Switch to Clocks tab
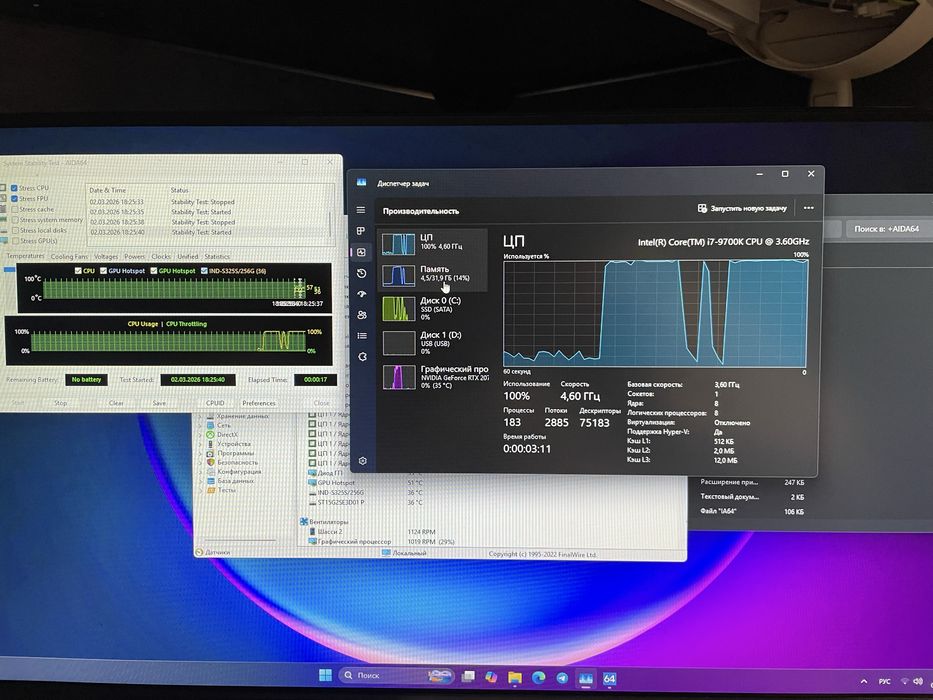Viewport: 933px width, 700px height. point(161,257)
